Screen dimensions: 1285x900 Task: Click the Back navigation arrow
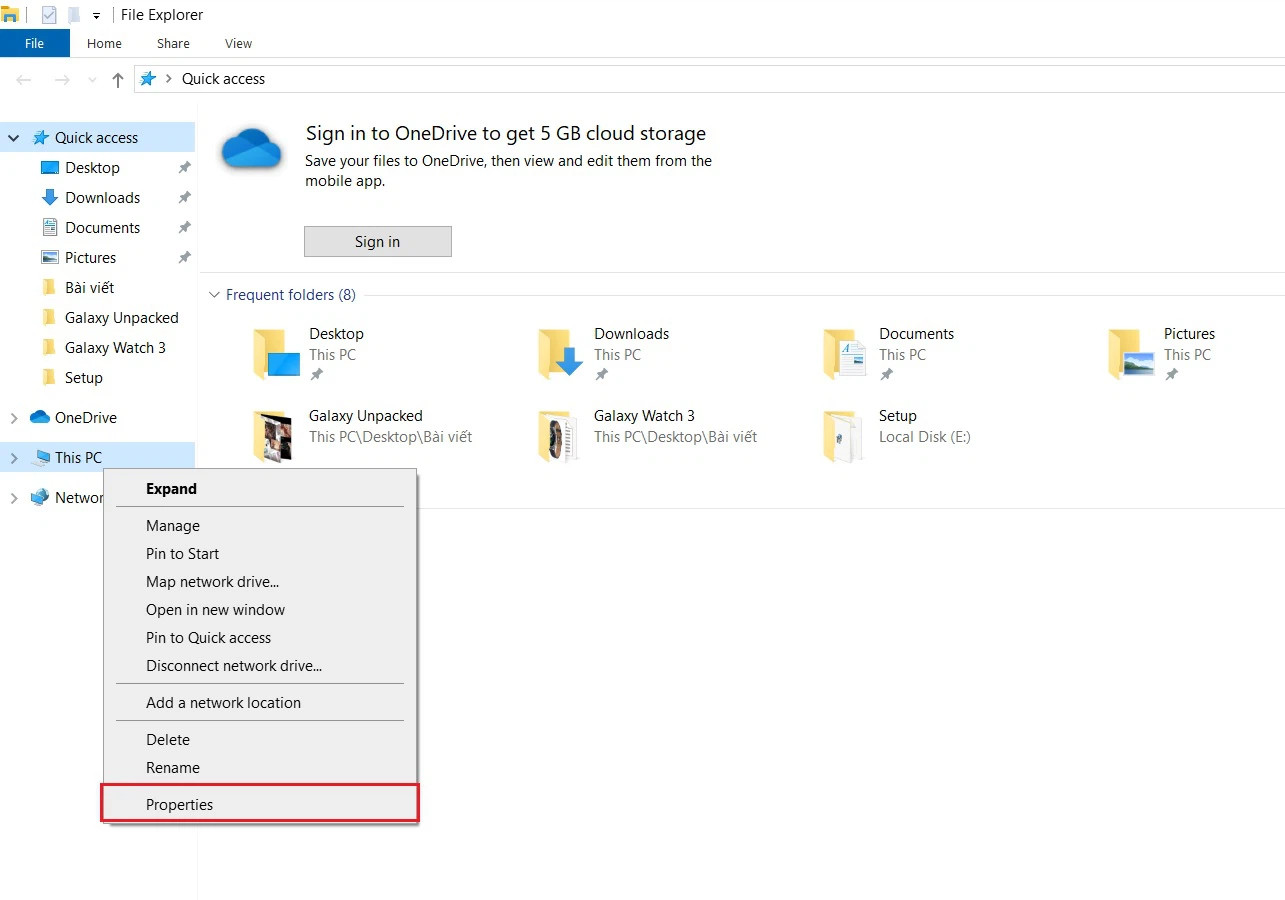point(24,79)
